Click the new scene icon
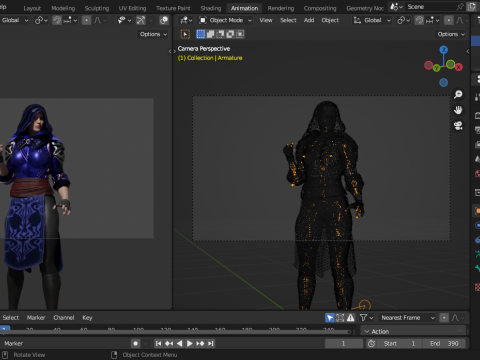 click(472, 7)
